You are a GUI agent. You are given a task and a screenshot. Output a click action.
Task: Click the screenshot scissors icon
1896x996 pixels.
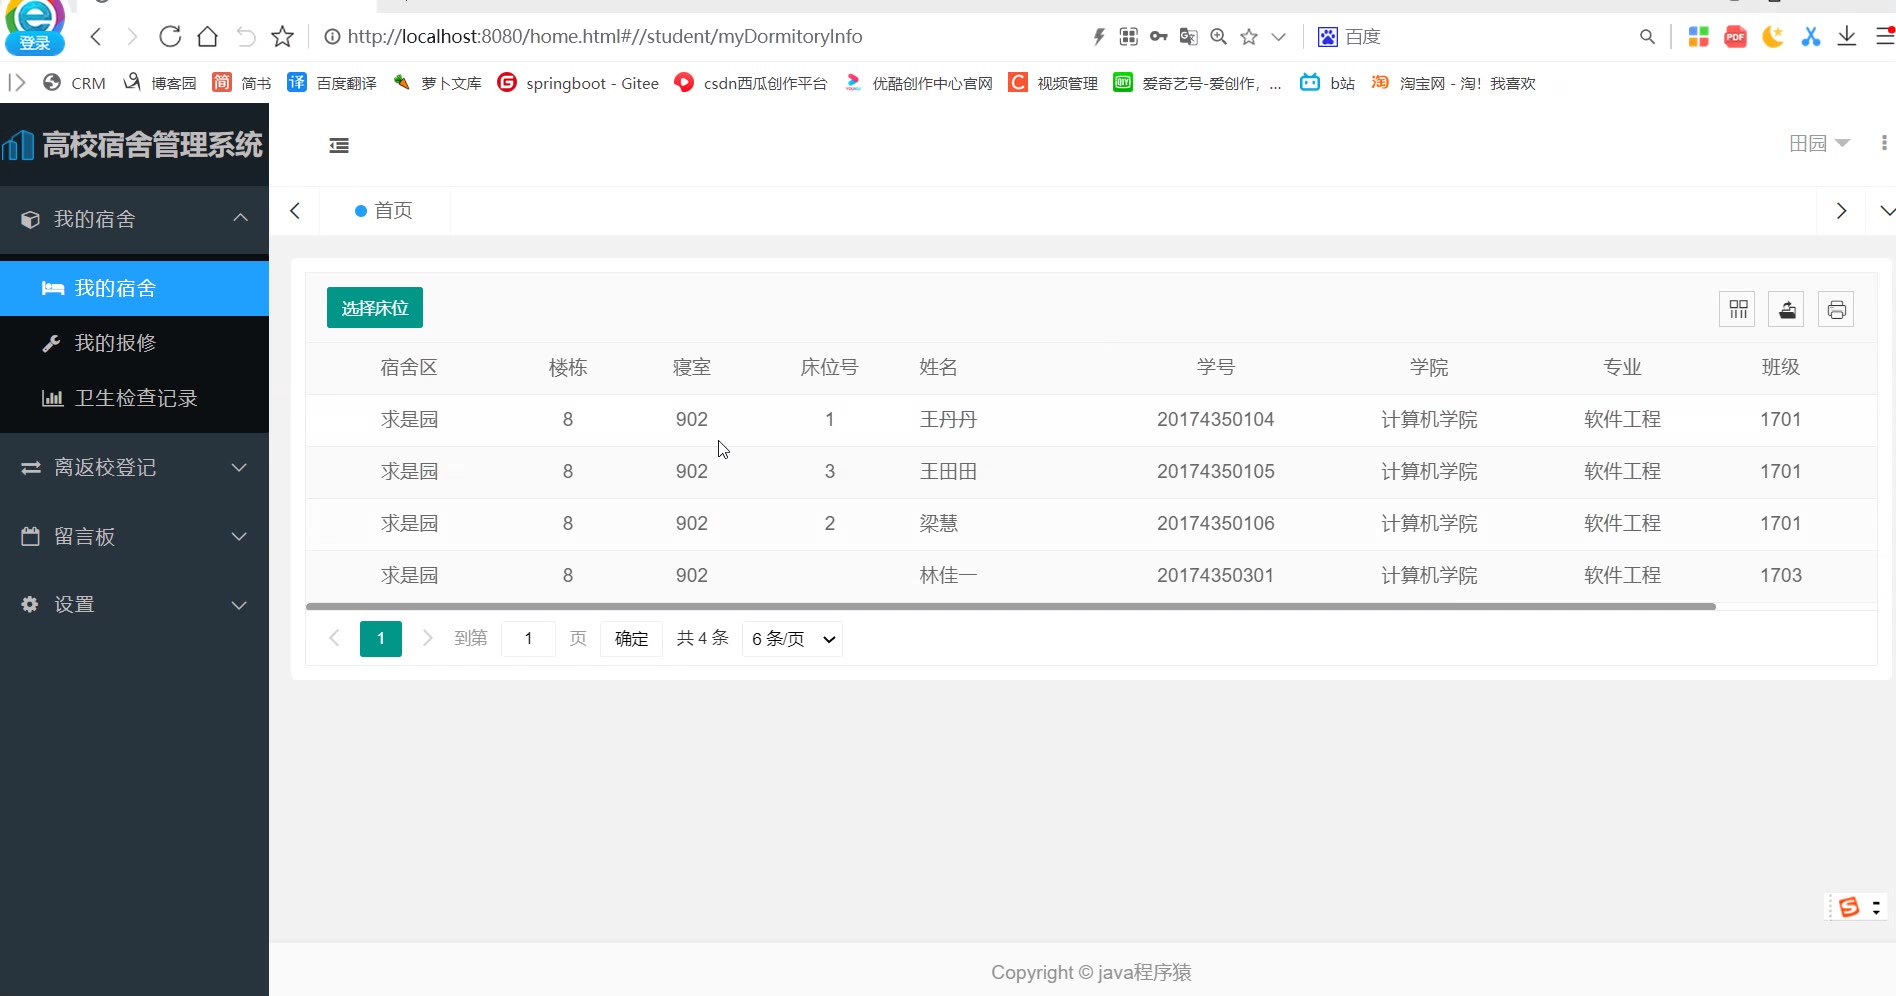point(1810,37)
